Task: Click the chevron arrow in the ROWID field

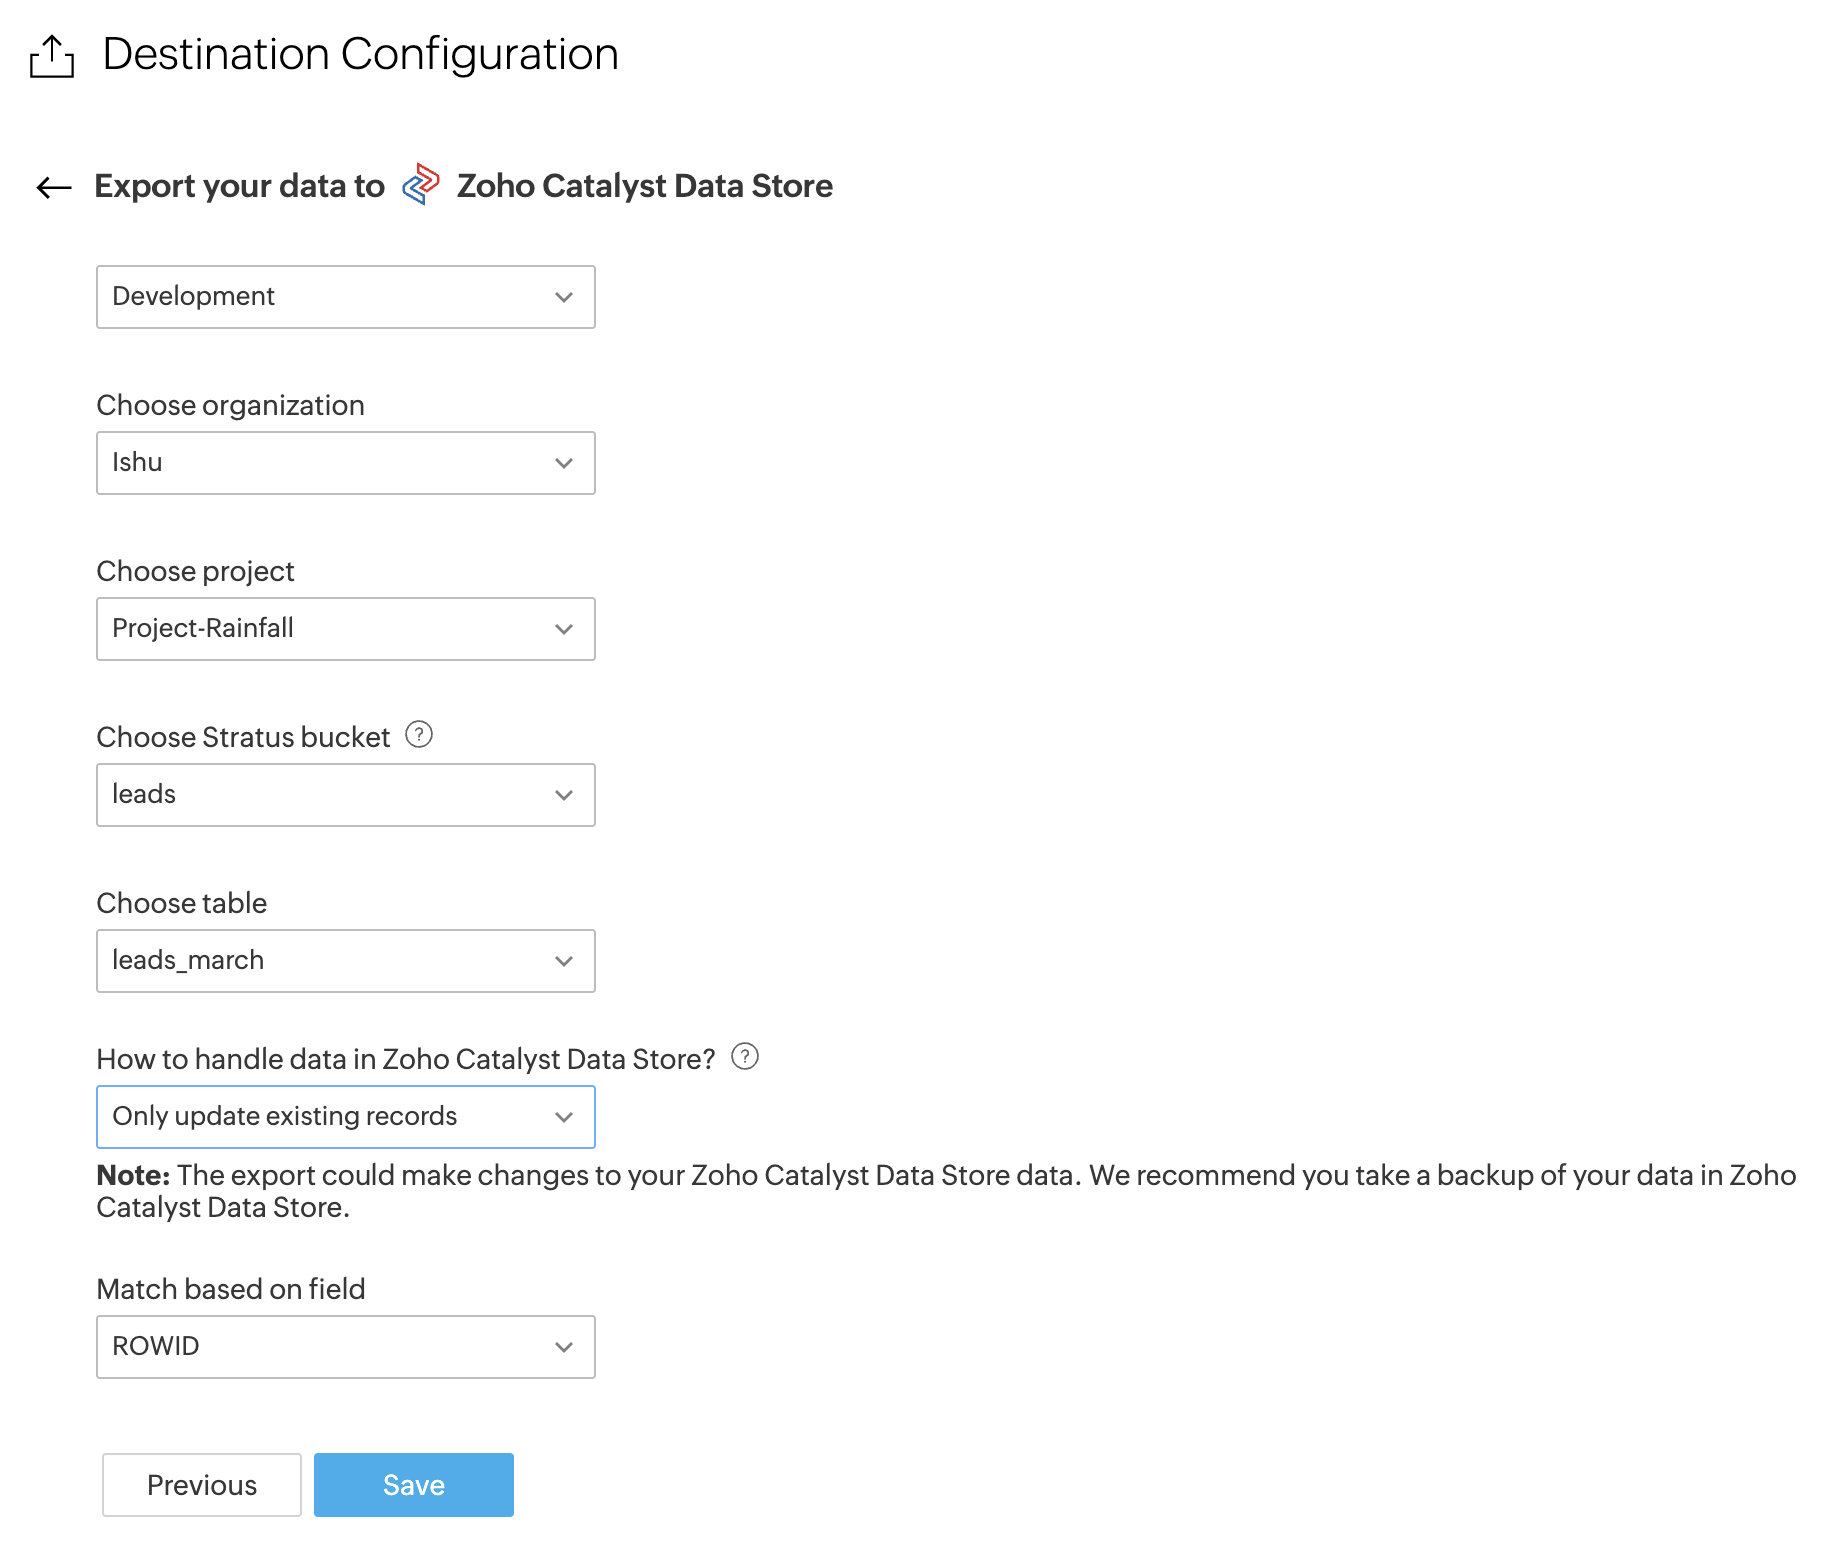Action: tap(564, 1347)
